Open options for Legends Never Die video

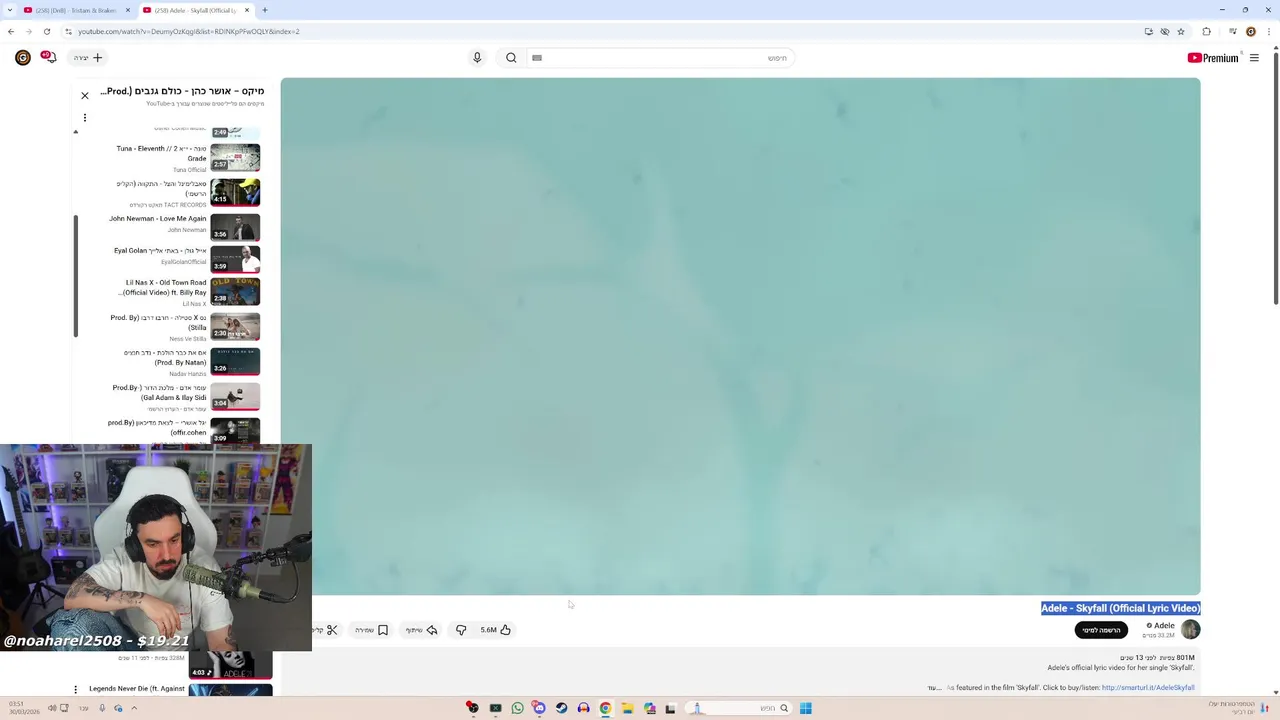click(75, 690)
